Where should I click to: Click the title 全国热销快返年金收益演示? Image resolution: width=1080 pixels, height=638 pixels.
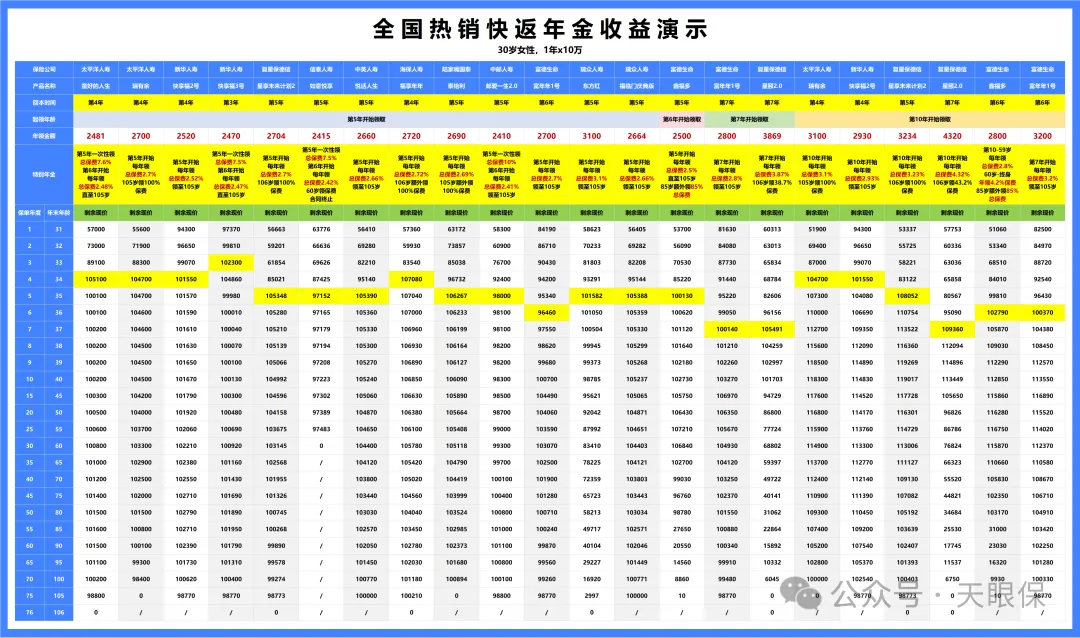[540, 30]
